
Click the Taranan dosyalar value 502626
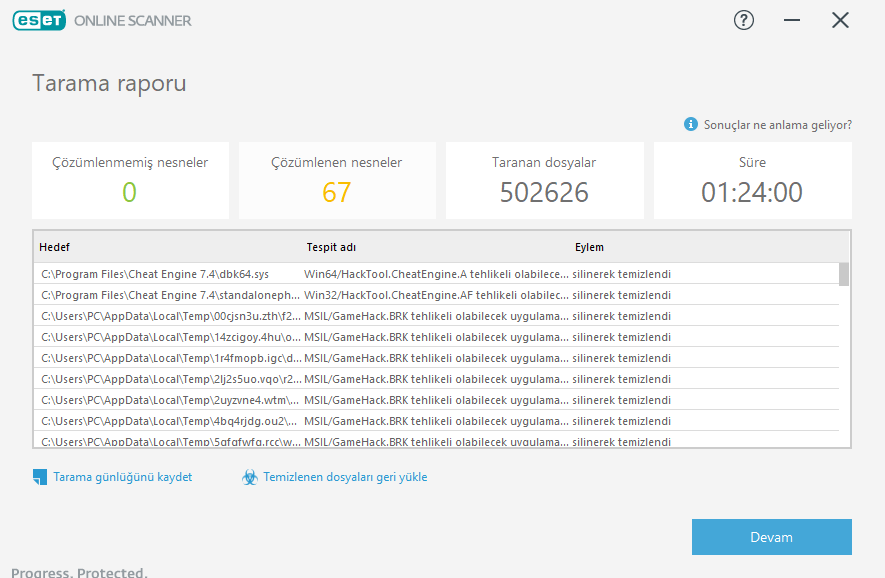pos(544,192)
